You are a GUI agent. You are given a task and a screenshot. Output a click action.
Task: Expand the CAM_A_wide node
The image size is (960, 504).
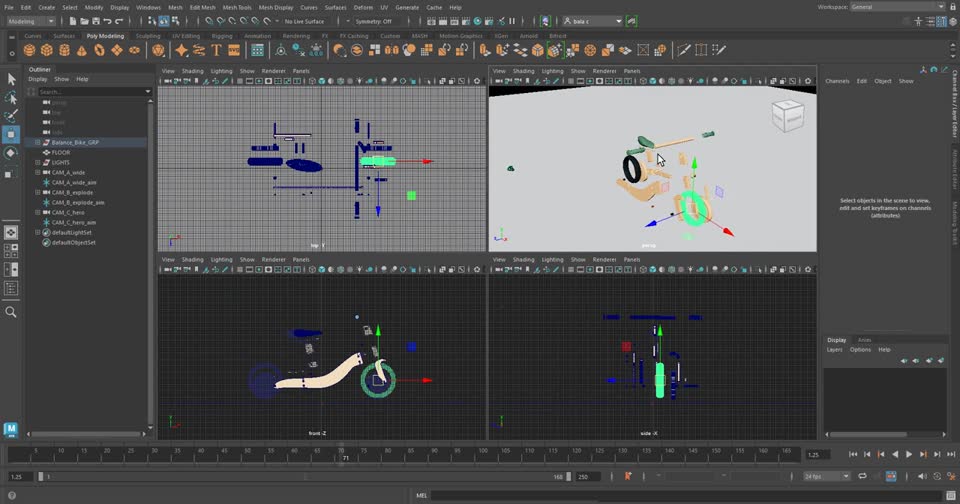point(37,172)
